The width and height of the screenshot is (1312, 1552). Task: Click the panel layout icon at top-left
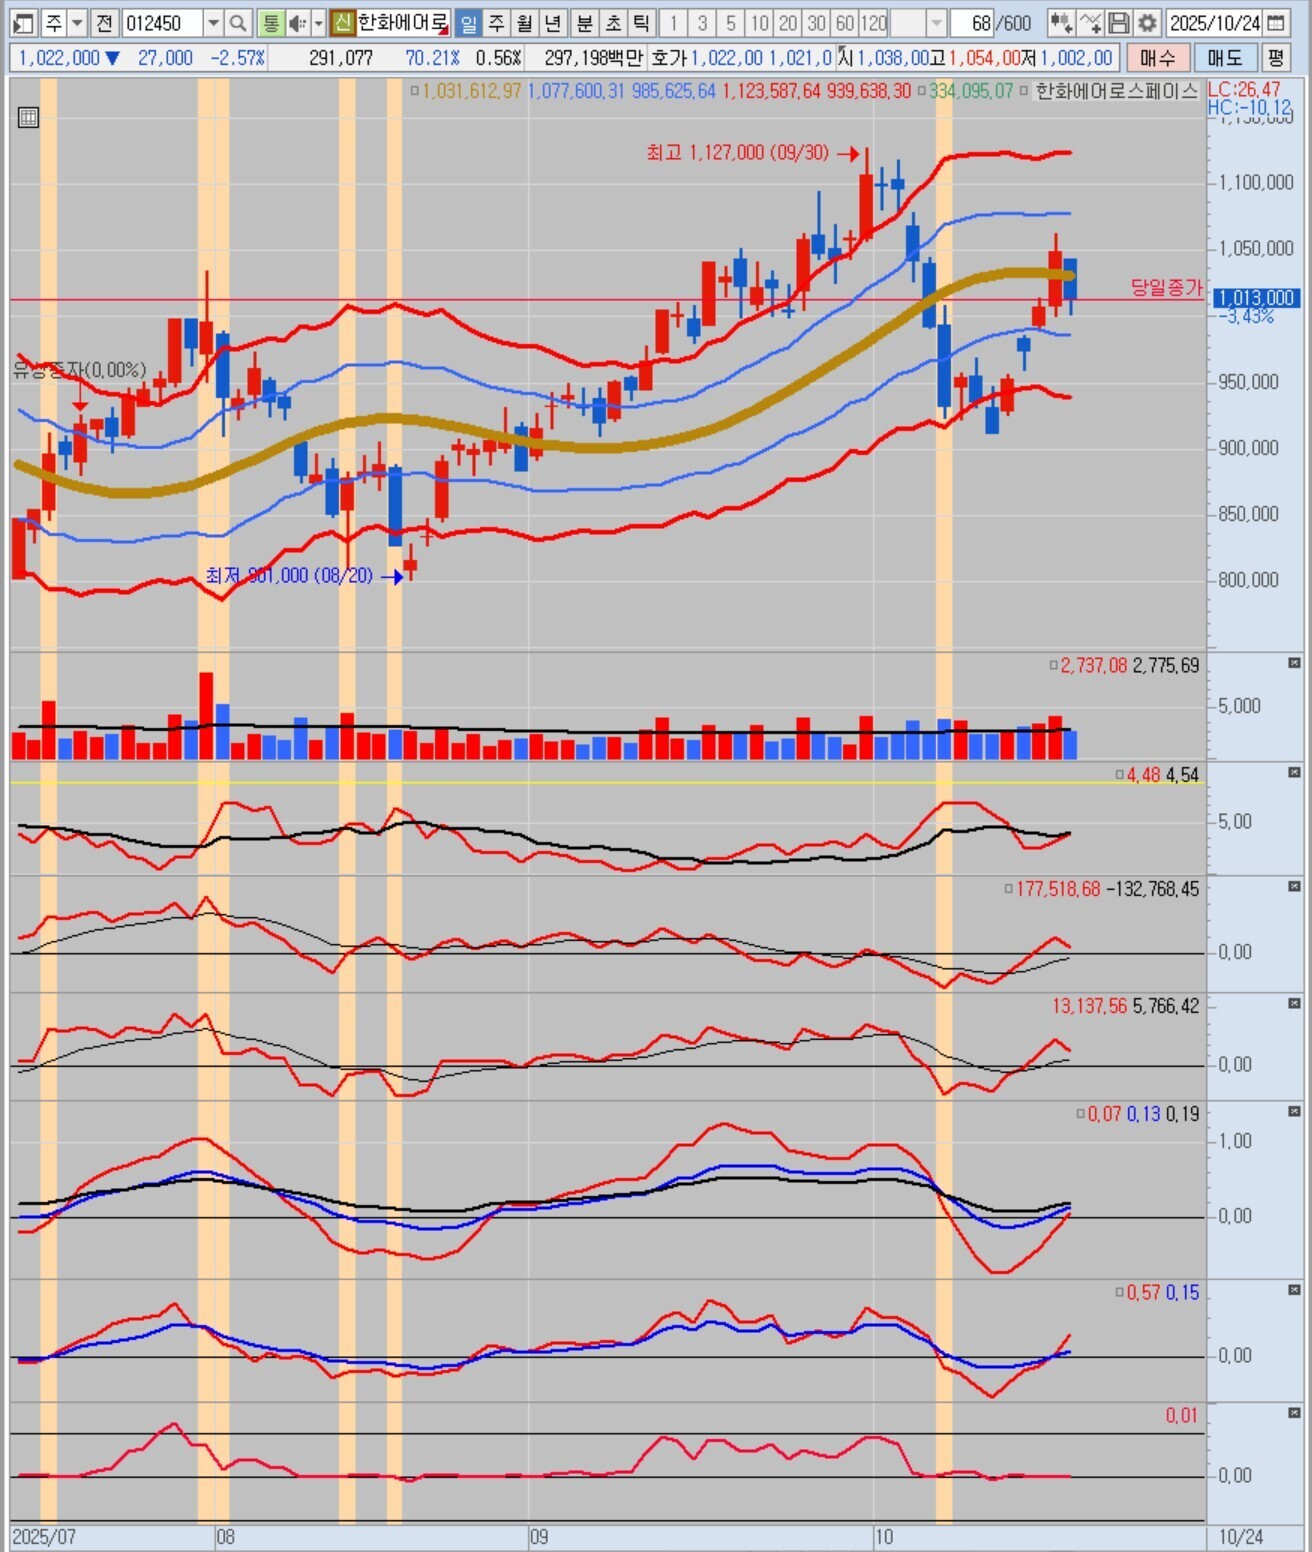(x=24, y=23)
